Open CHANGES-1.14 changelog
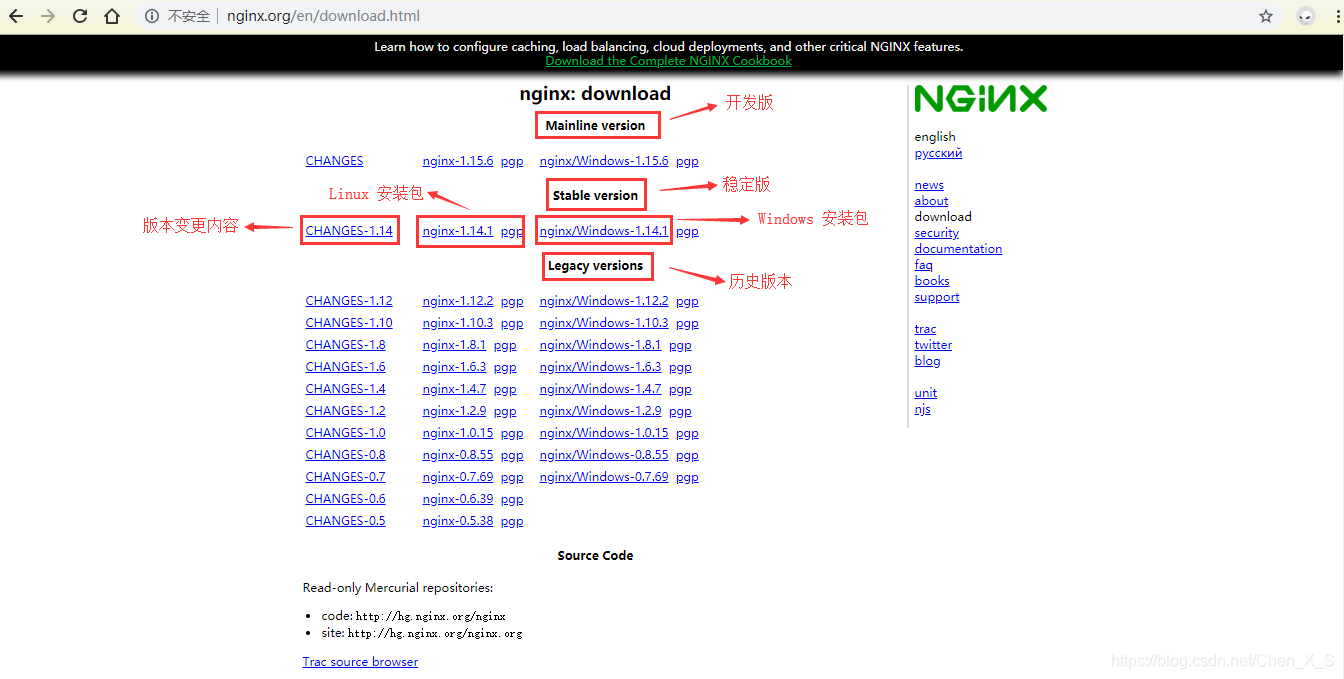 pyautogui.click(x=349, y=231)
